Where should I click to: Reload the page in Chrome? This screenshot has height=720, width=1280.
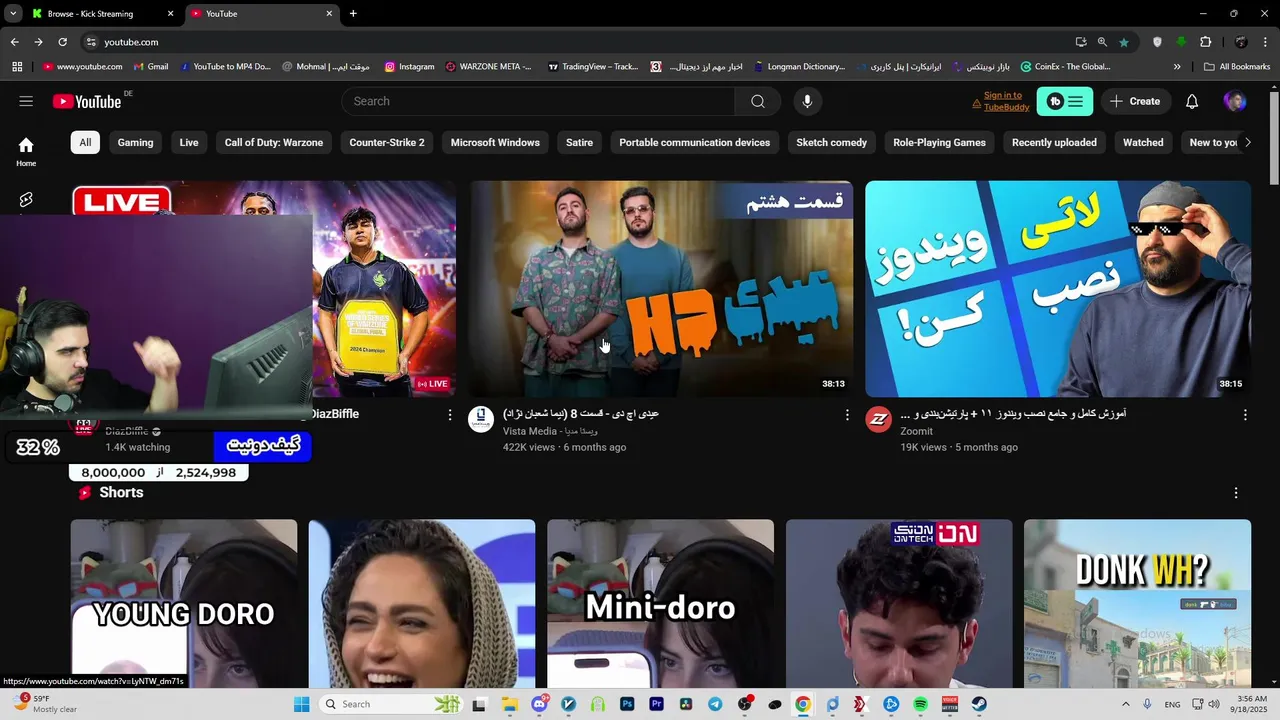pos(62,42)
